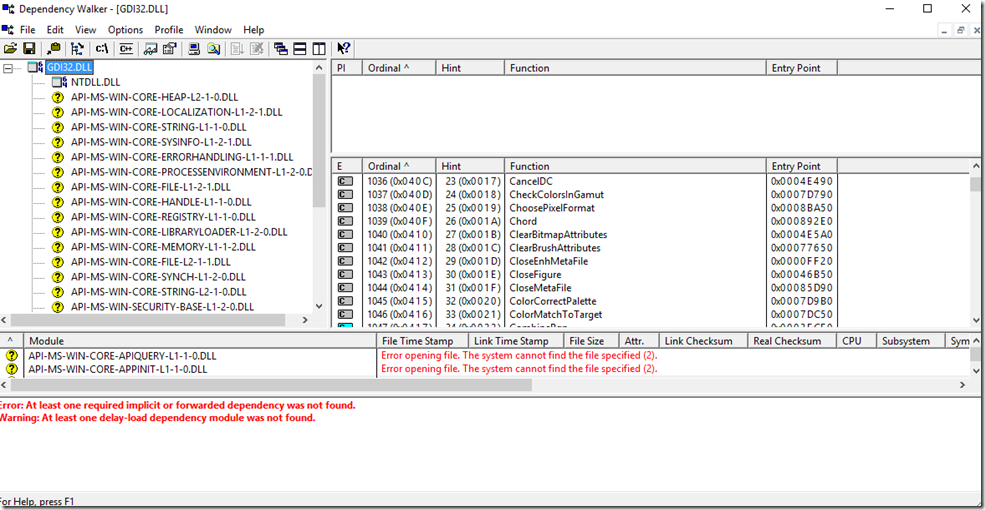The height and width of the screenshot is (510, 985).
Task: Select the ColorMatchToTarget function name
Action: pyautogui.click(x=555, y=315)
